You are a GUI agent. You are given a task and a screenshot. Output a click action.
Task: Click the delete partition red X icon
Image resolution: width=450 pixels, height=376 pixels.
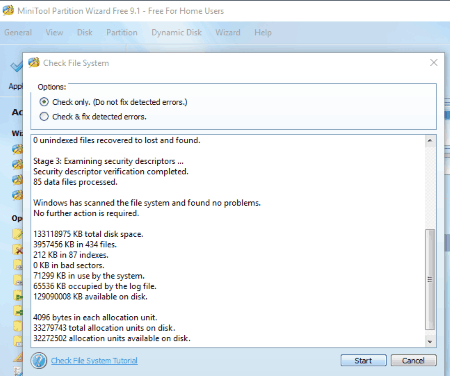click(x=18, y=249)
